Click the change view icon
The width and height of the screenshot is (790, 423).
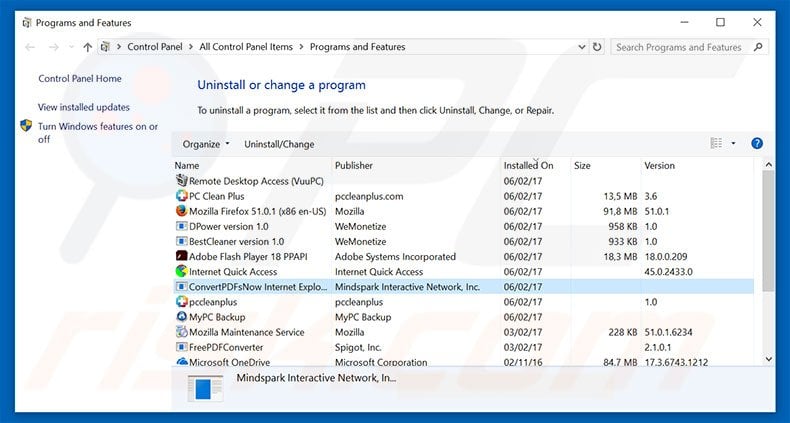click(716, 144)
